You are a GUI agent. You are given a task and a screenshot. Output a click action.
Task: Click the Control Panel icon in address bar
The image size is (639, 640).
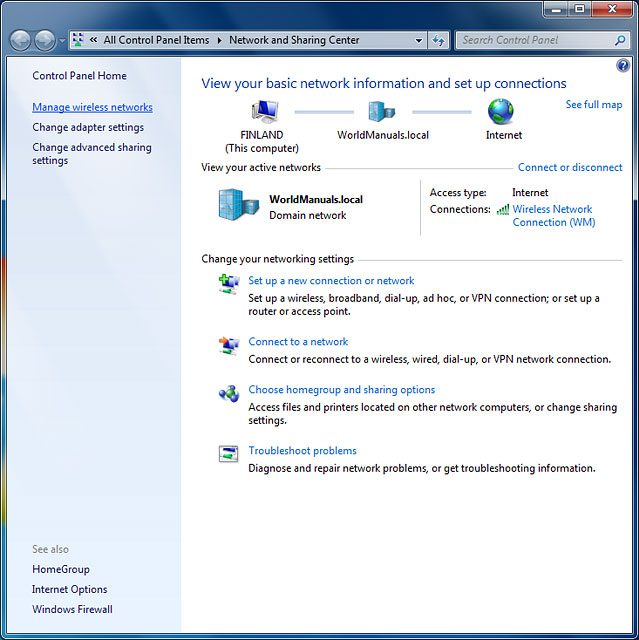(x=78, y=40)
